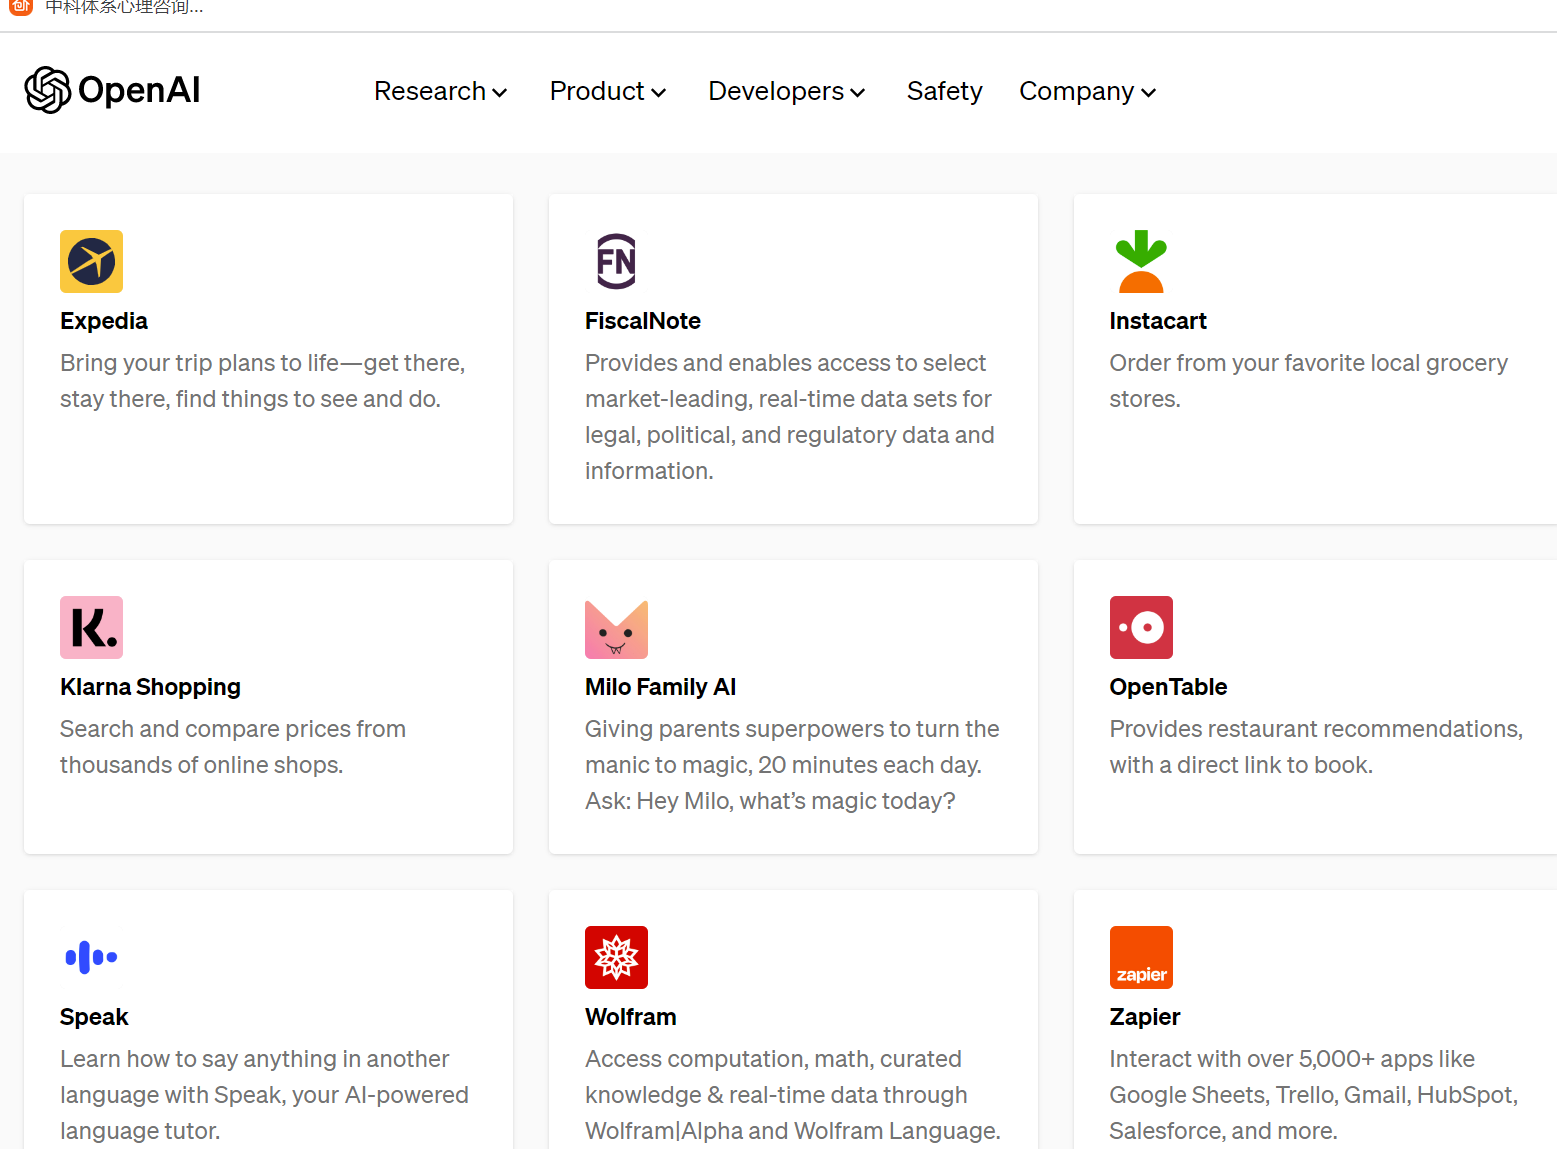The width and height of the screenshot is (1557, 1149).
Task: Click the Expedia card description text
Action: pyautogui.click(x=262, y=381)
